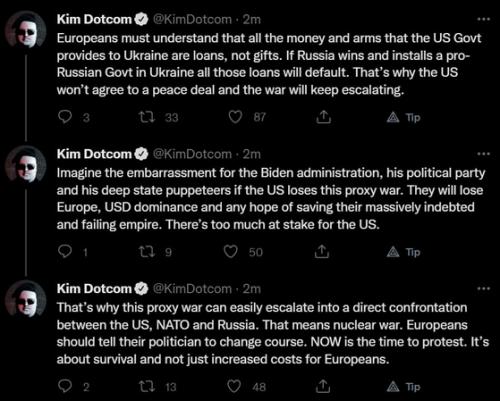Viewport: 500px width, 401px height.
Task: Open Kim Dotcom name link on third tweet
Action: point(94,289)
